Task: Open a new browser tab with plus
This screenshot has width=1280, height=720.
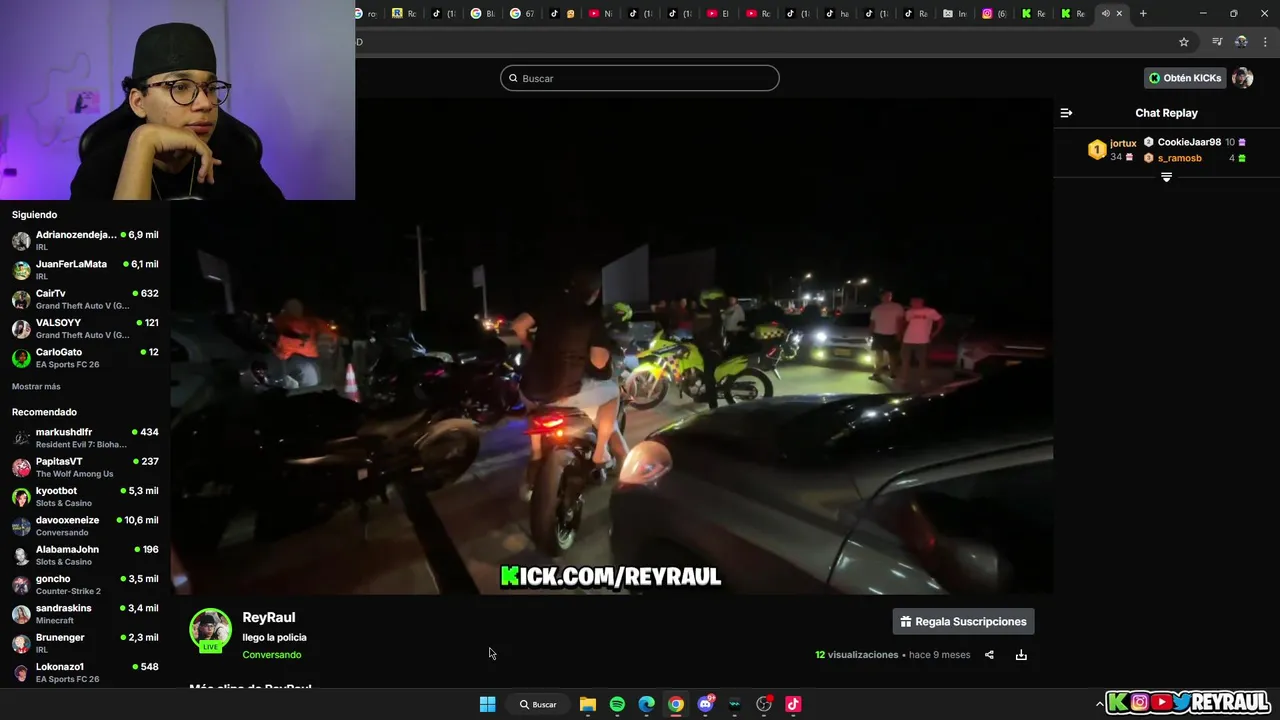Action: 1143,13
